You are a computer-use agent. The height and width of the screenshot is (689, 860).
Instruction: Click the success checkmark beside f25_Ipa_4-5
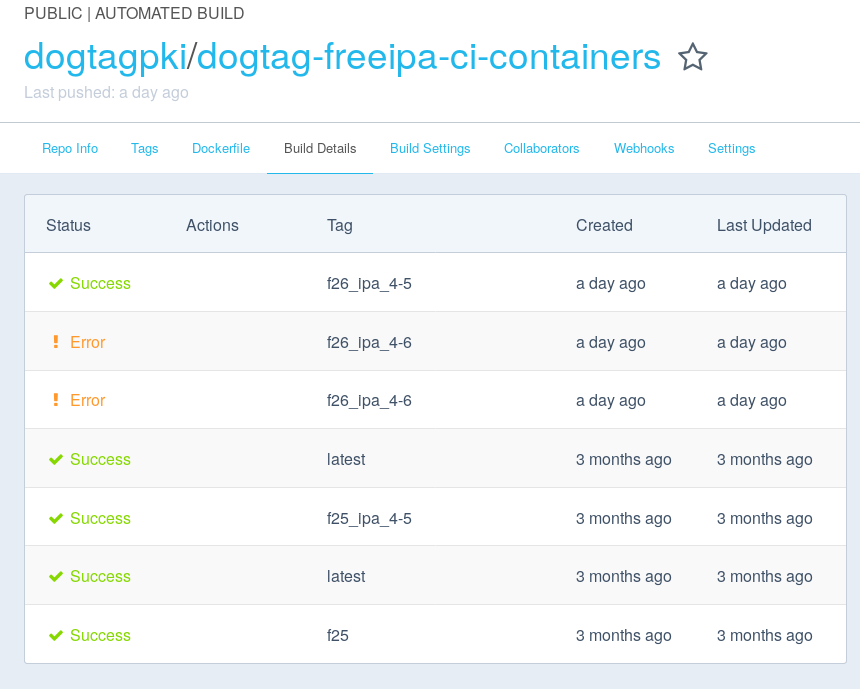tap(56, 517)
